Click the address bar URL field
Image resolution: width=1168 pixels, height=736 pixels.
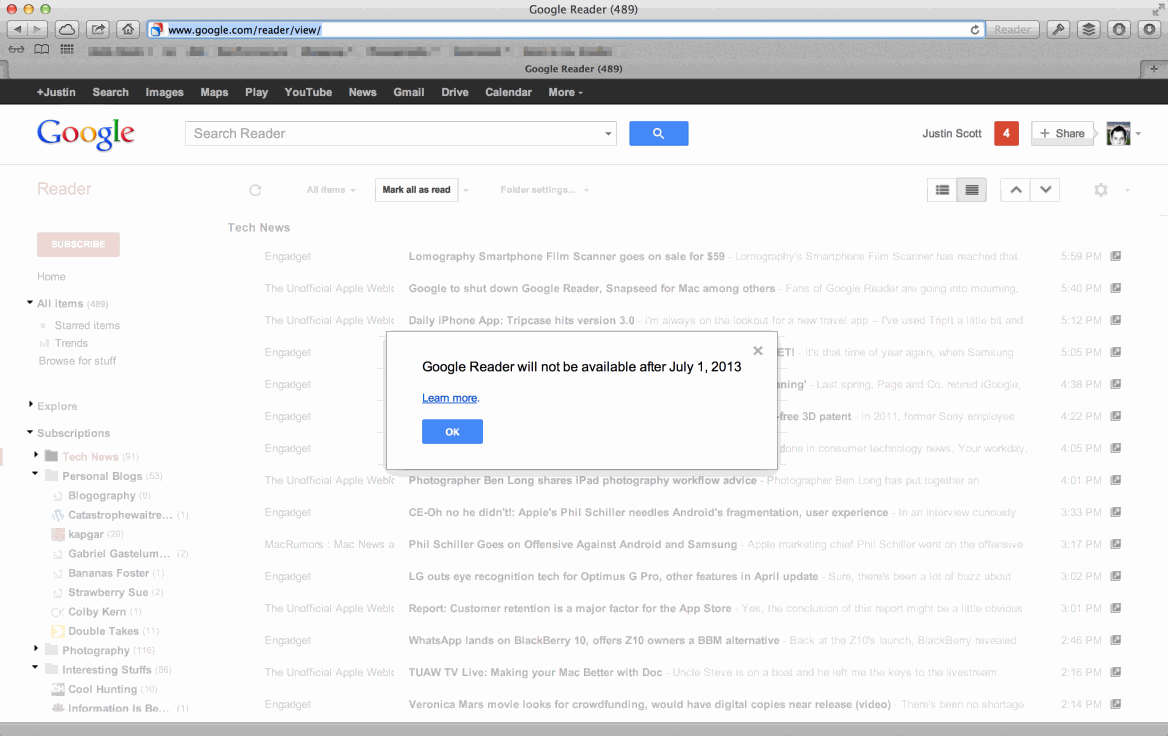pyautogui.click(x=565, y=30)
